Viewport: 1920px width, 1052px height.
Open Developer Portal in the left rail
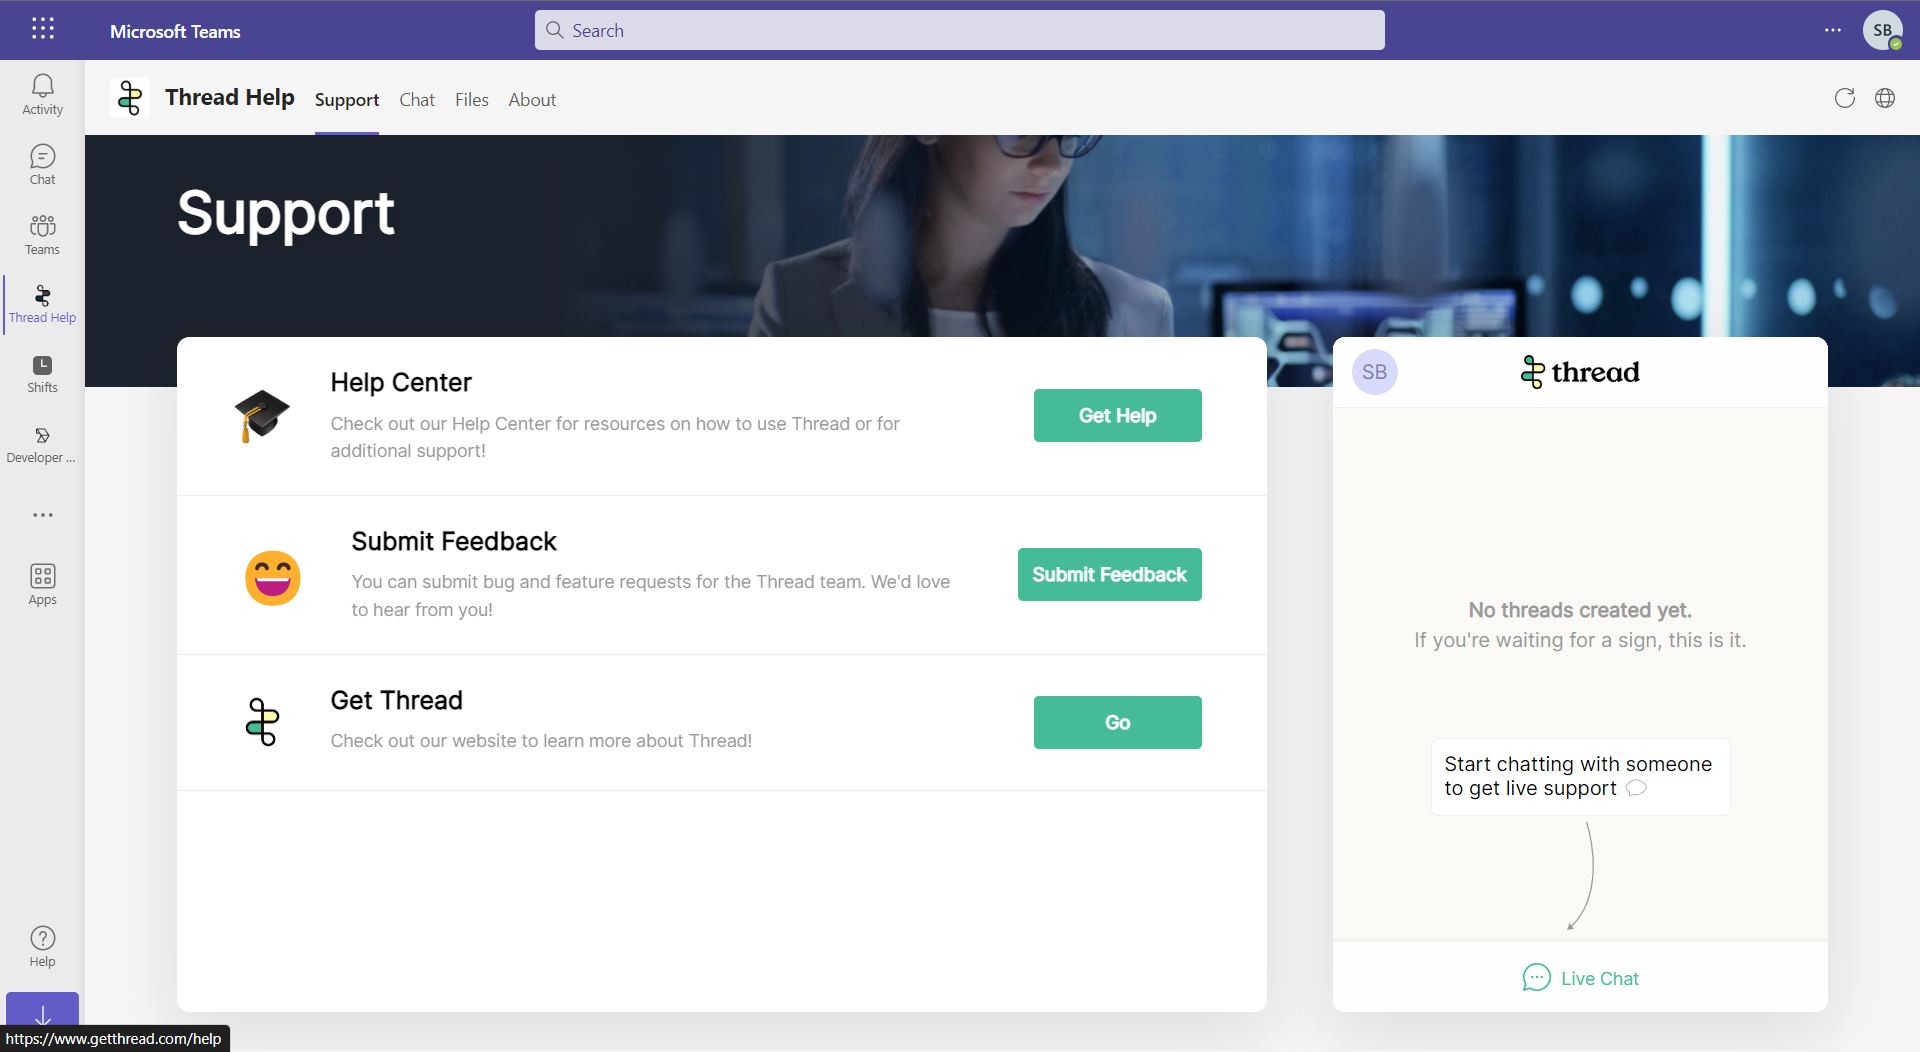coord(42,445)
